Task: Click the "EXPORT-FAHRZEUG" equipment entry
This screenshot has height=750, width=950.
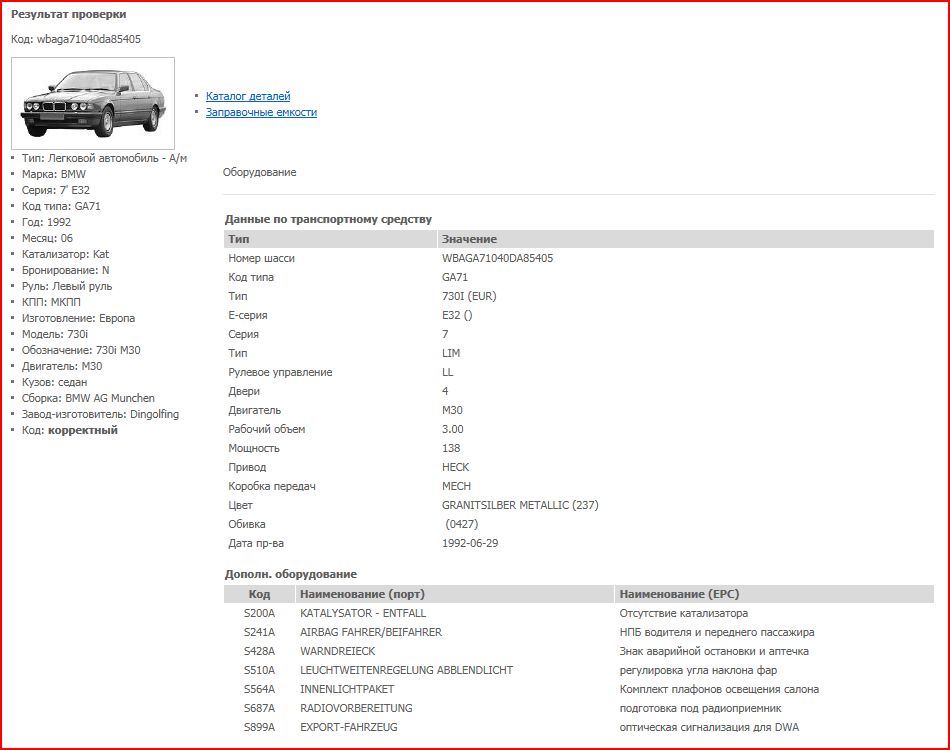Action: 349,727
